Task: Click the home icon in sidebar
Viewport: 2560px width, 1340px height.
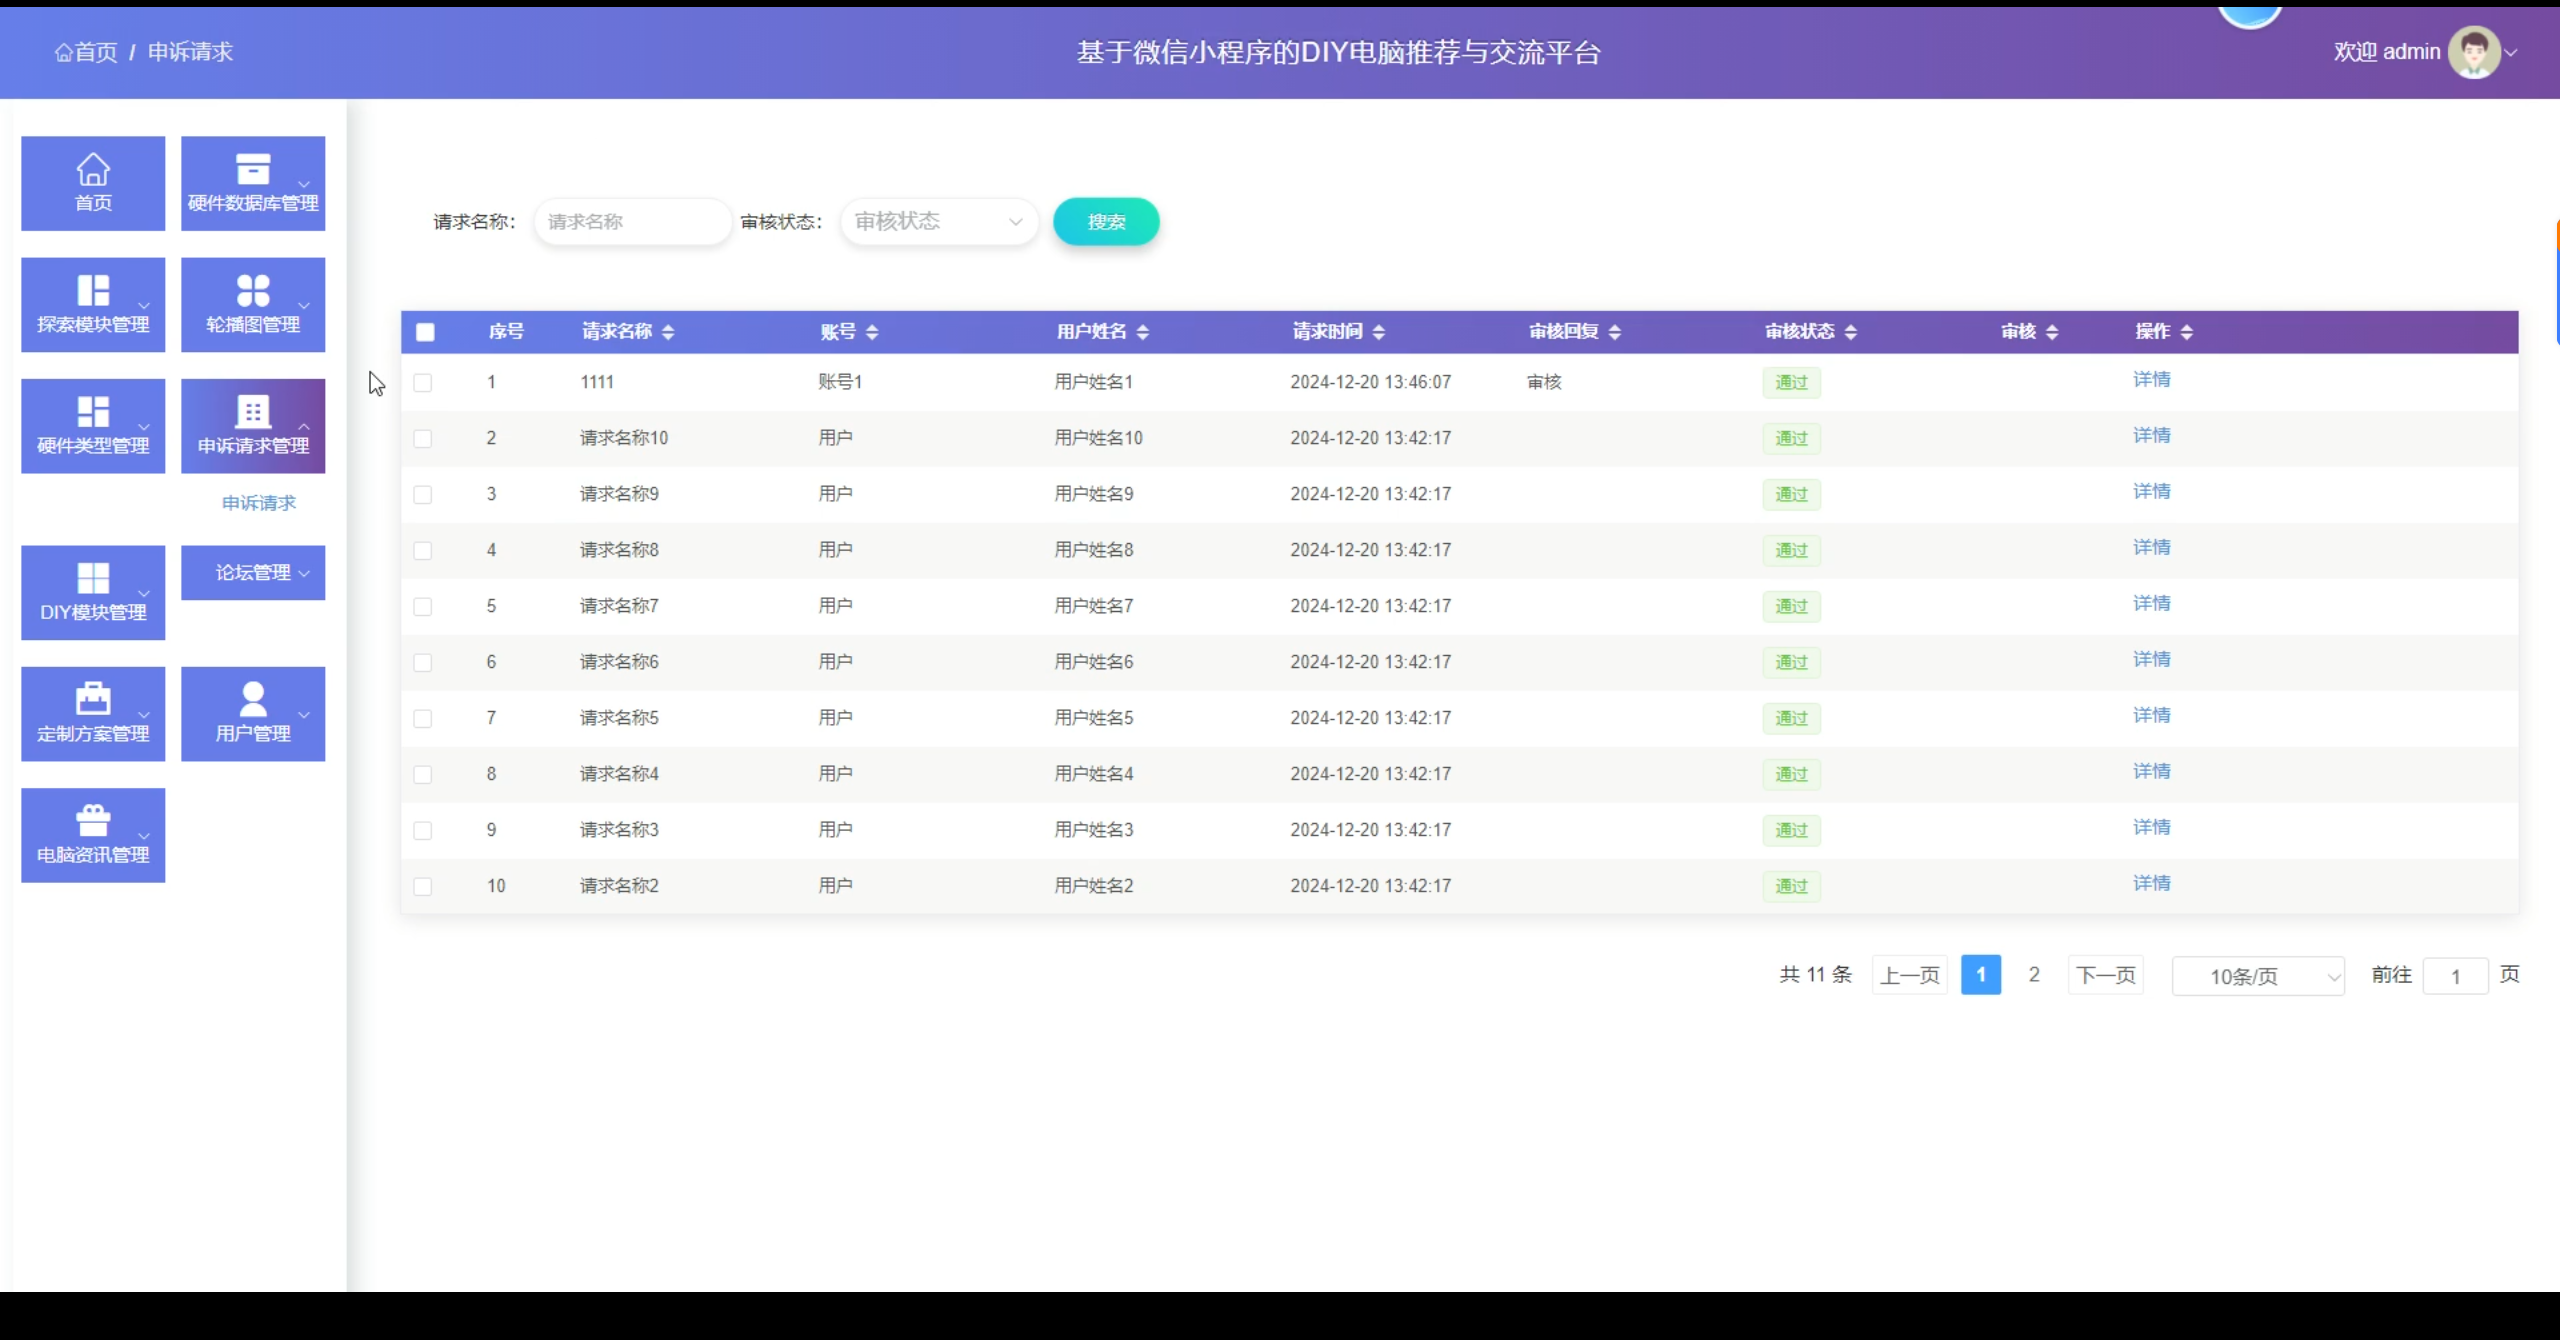Action: click(x=93, y=170)
